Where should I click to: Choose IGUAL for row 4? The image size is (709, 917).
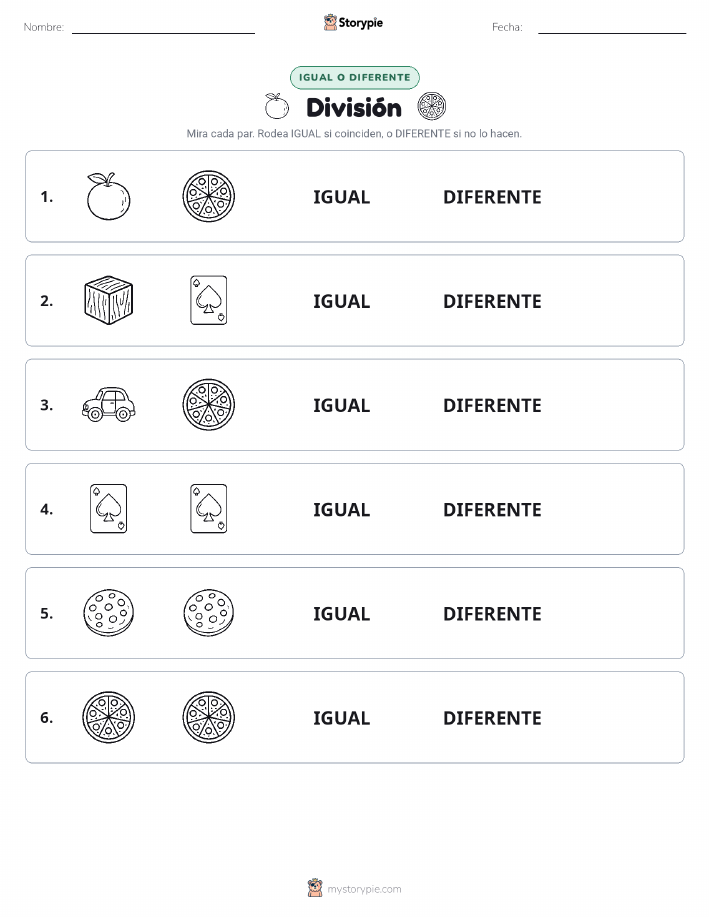(x=342, y=509)
